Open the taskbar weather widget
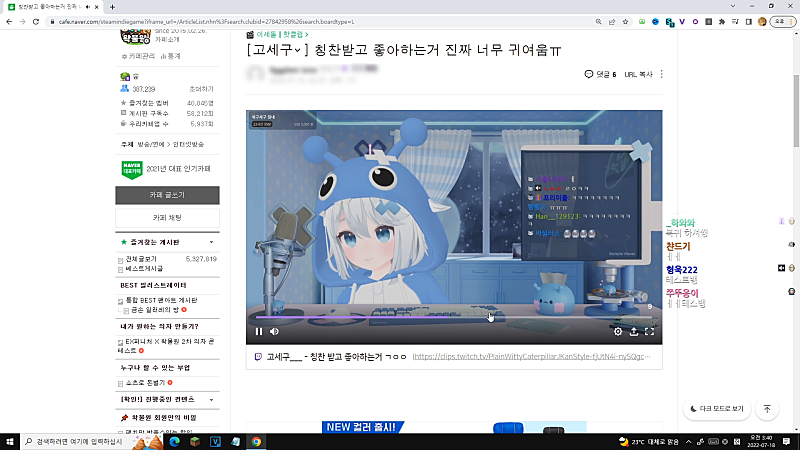The width and height of the screenshot is (800, 450). click(x=648, y=442)
